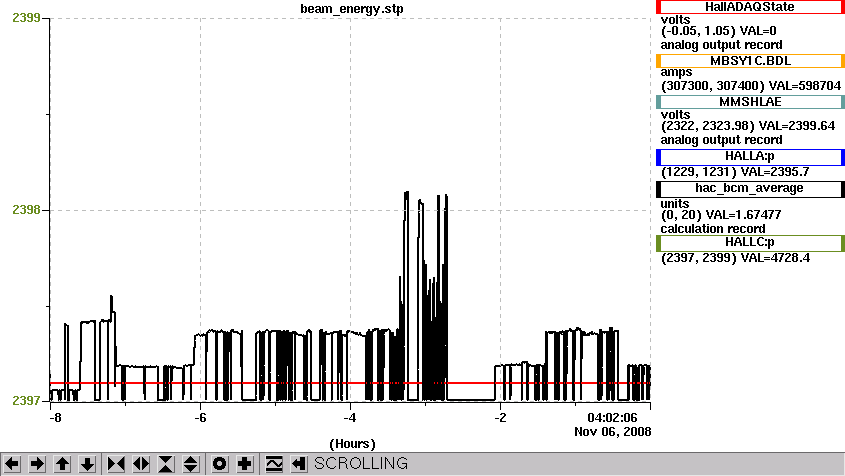This screenshot has width=845, height=476.
Task: Click the beam_energy.stp graph title
Action: click(352, 9)
